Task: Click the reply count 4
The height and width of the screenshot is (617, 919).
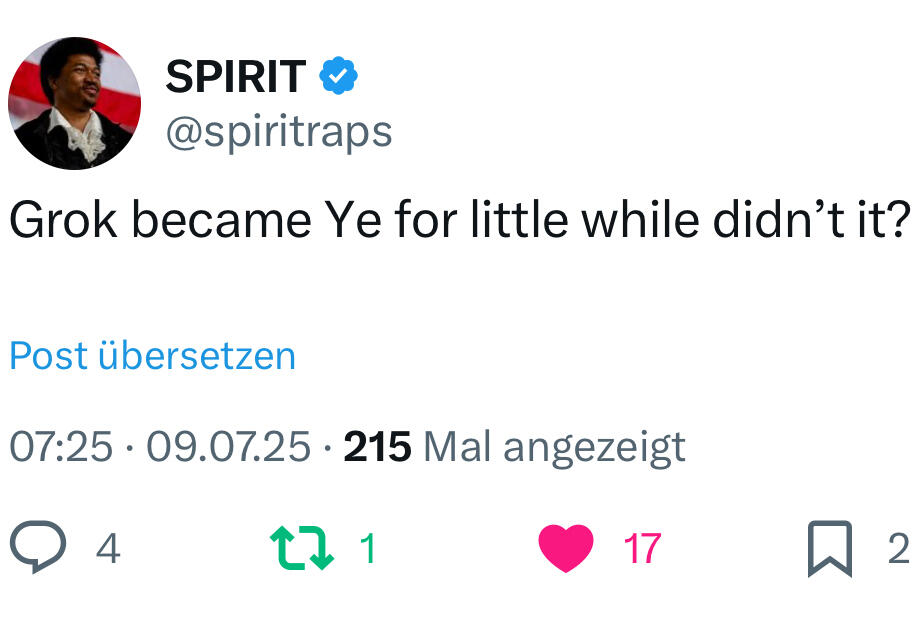Action: 108,549
